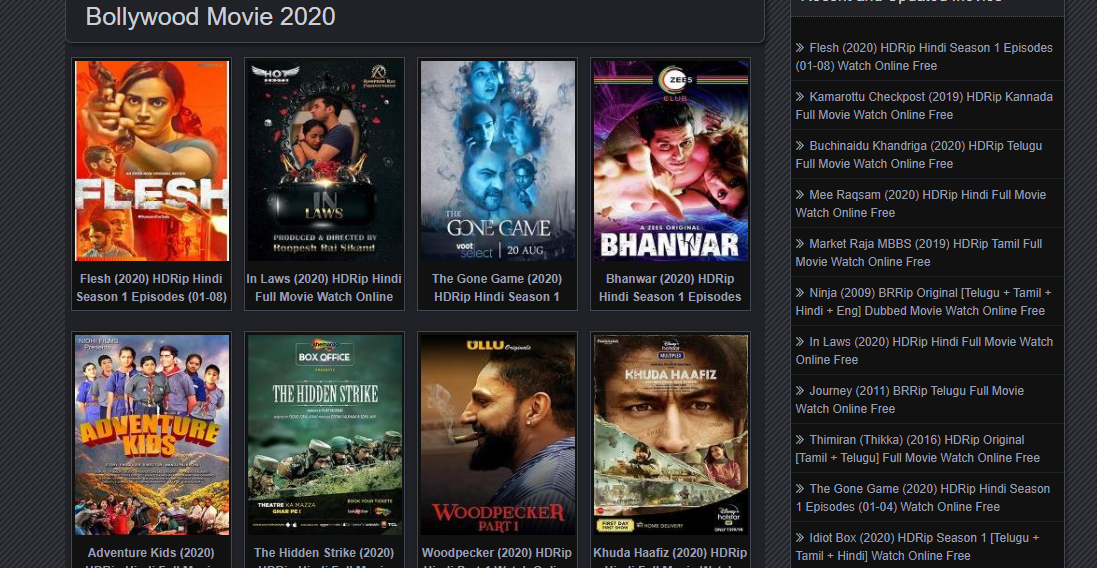This screenshot has width=1097, height=568.
Task: Open The Gone Game Episodes (01-04) sidebar link
Action: [923, 497]
